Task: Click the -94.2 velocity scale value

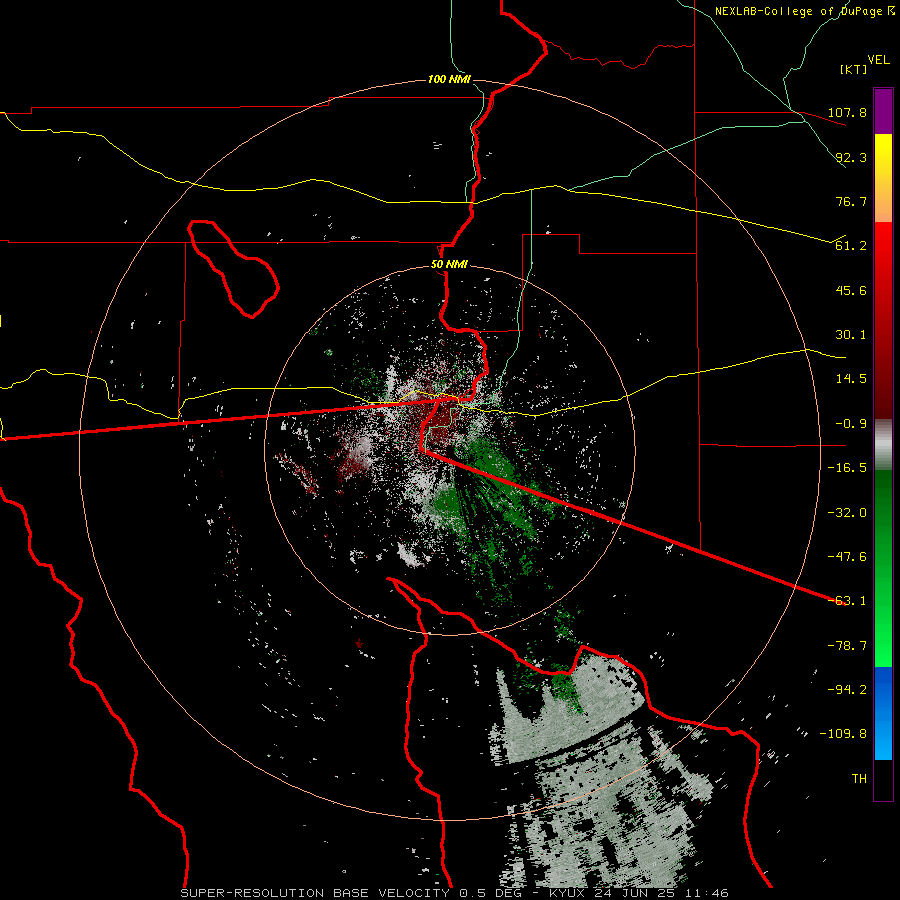Action: (x=847, y=690)
